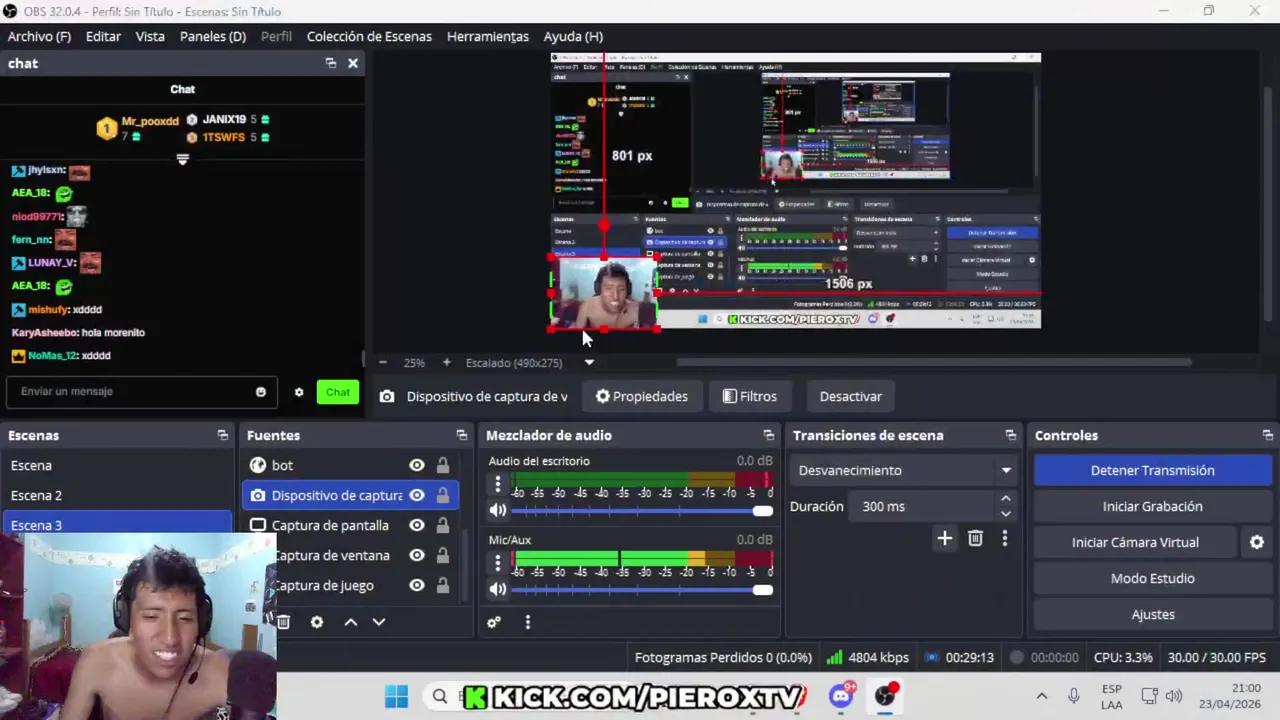Open the preview scaling dropdown arrow
This screenshot has height=720, width=1280.
click(x=588, y=363)
